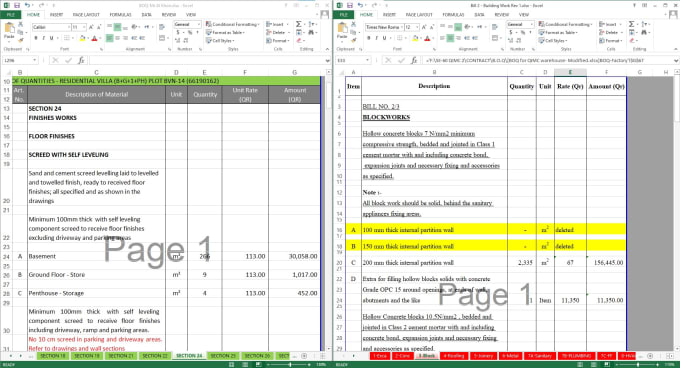Toggle Italic in right window

[376, 38]
